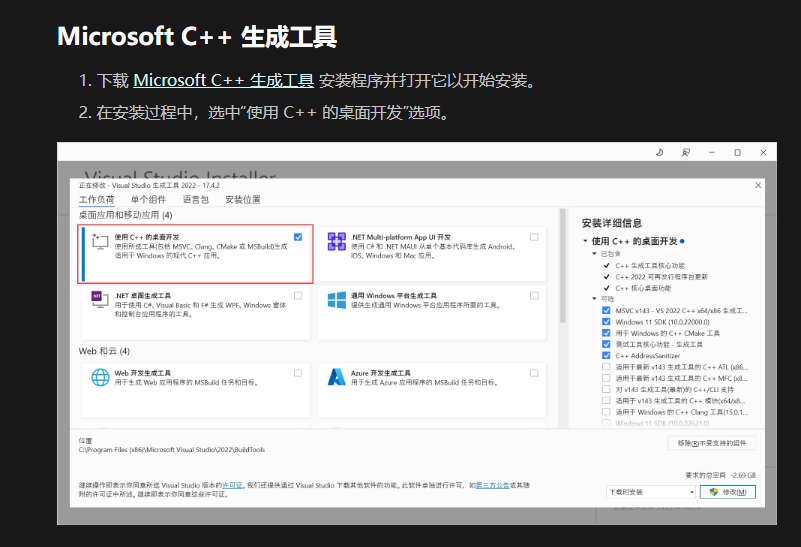
Task: Click the shield icon on the Modify button
Action: [x=714, y=492]
